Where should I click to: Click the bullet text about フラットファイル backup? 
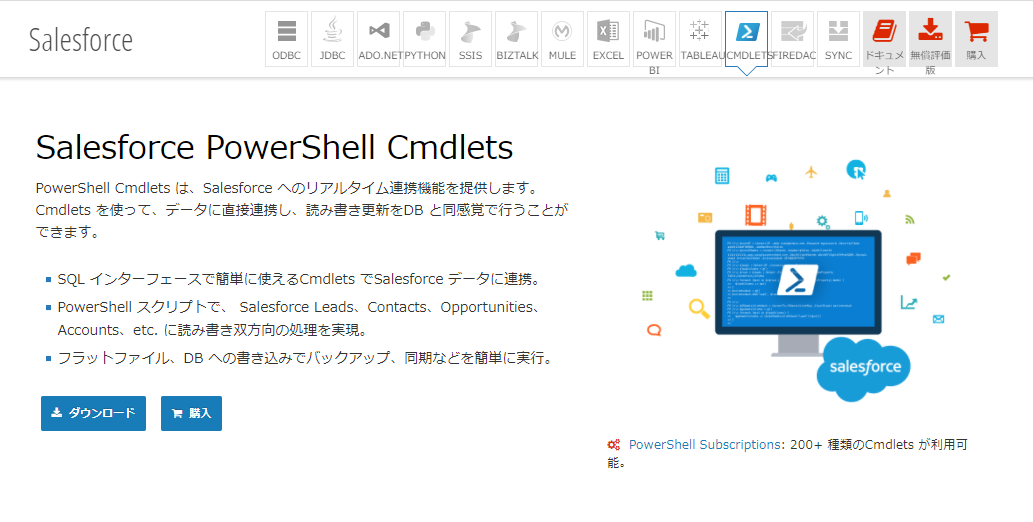305,359
